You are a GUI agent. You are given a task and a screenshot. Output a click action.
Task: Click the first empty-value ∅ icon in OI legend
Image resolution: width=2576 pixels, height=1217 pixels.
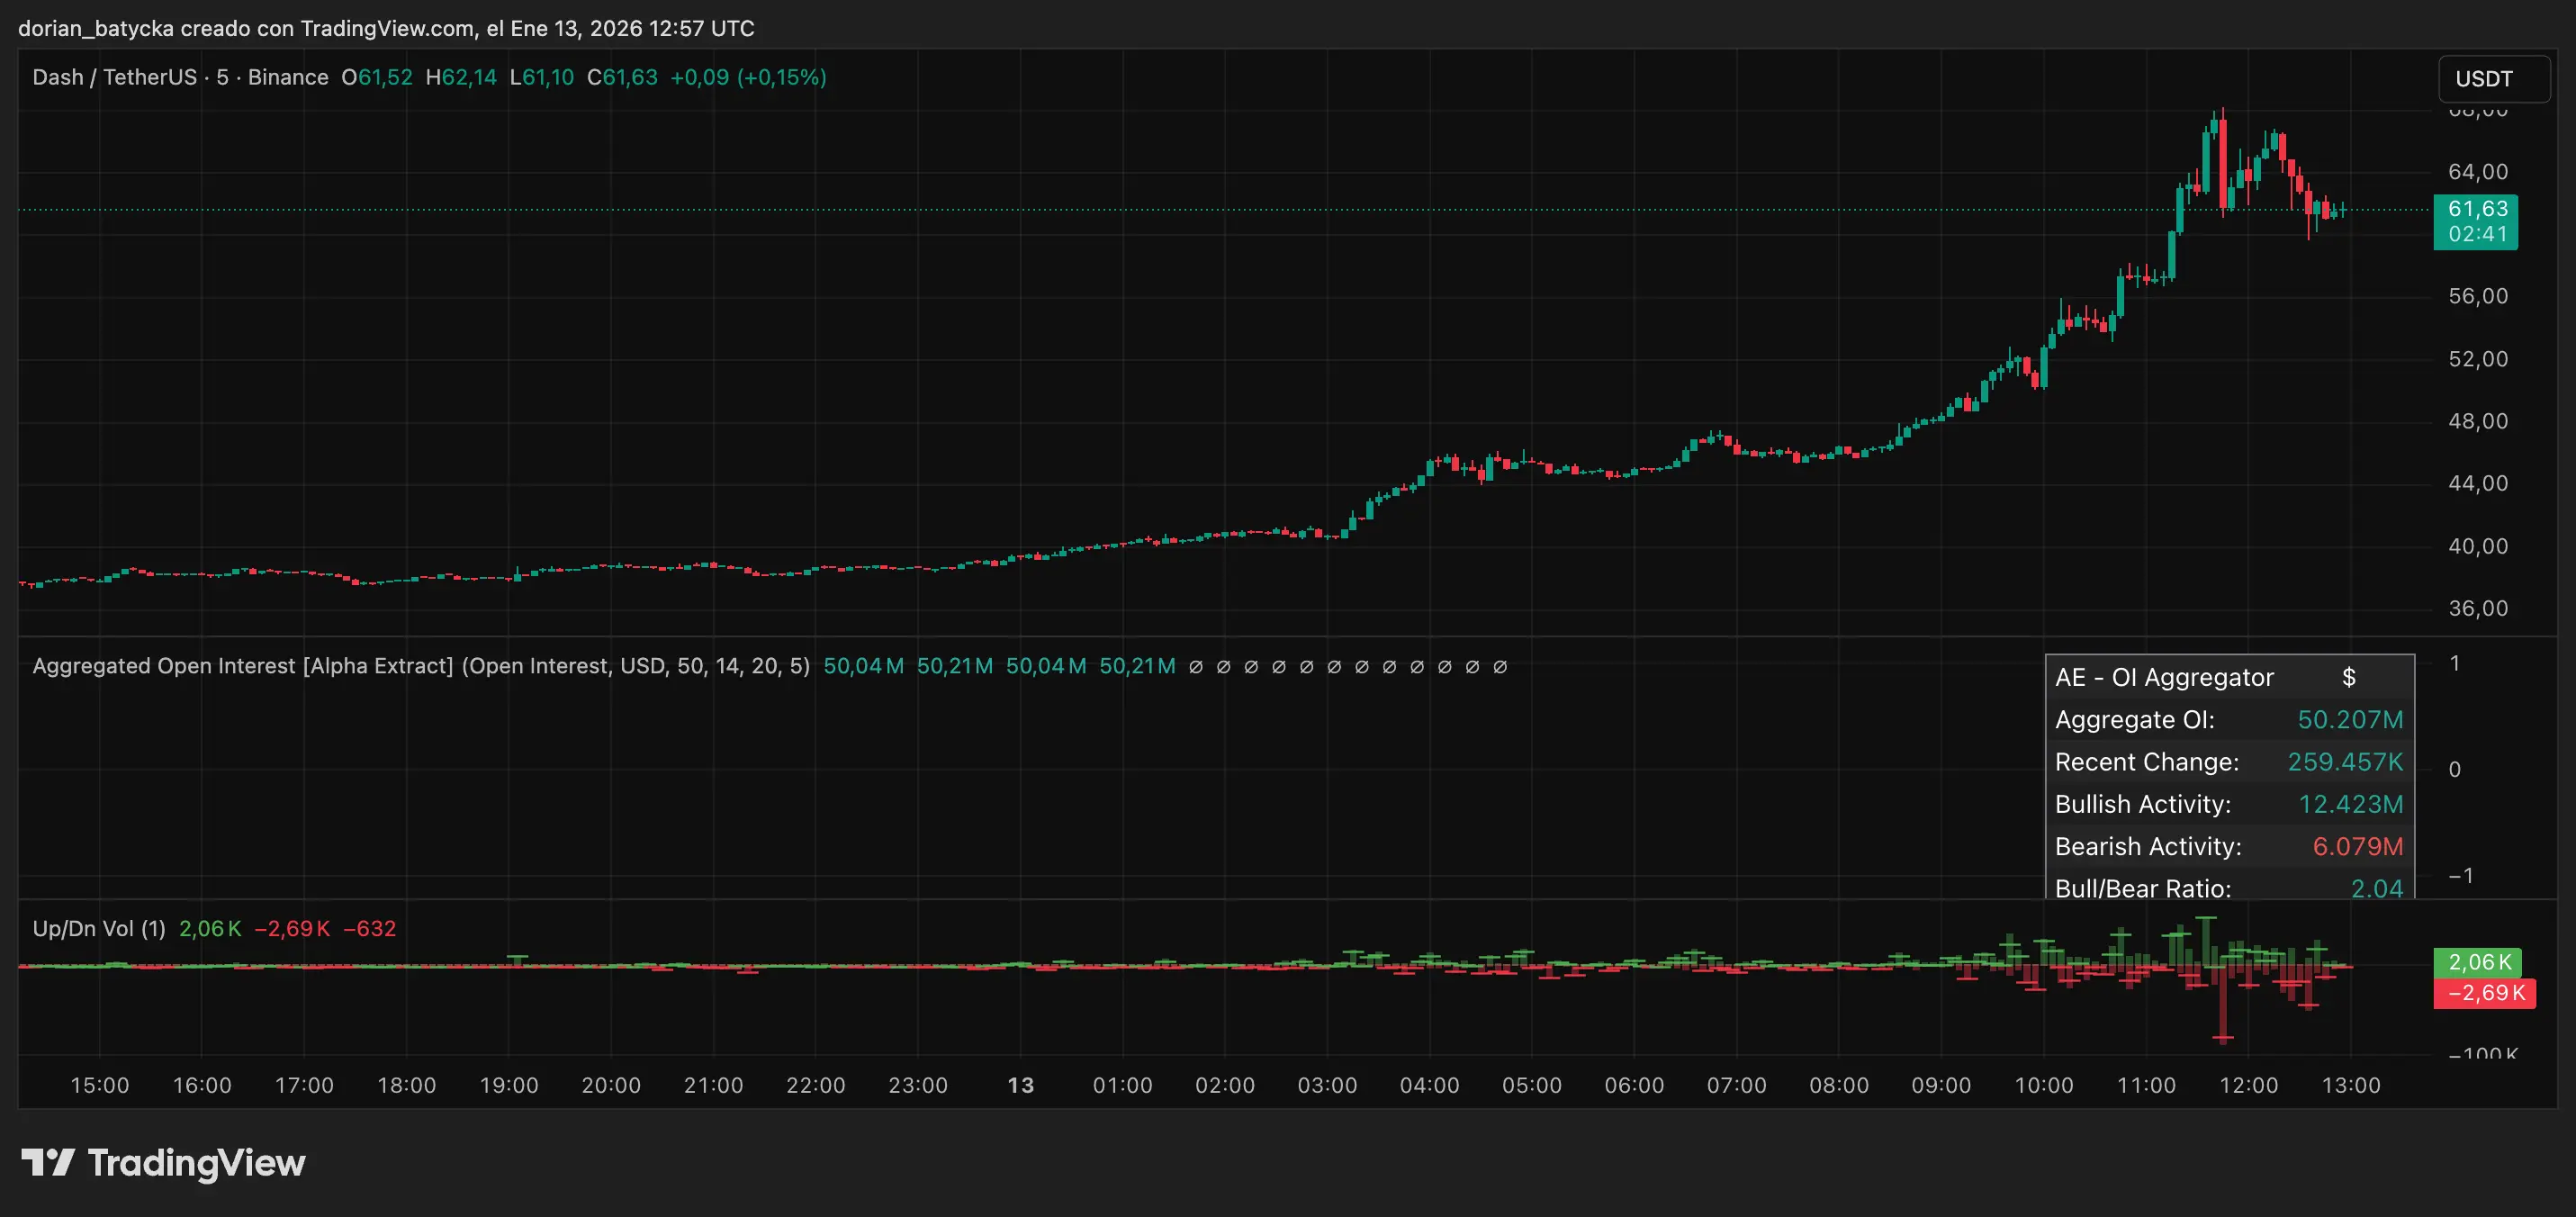[x=1196, y=666]
